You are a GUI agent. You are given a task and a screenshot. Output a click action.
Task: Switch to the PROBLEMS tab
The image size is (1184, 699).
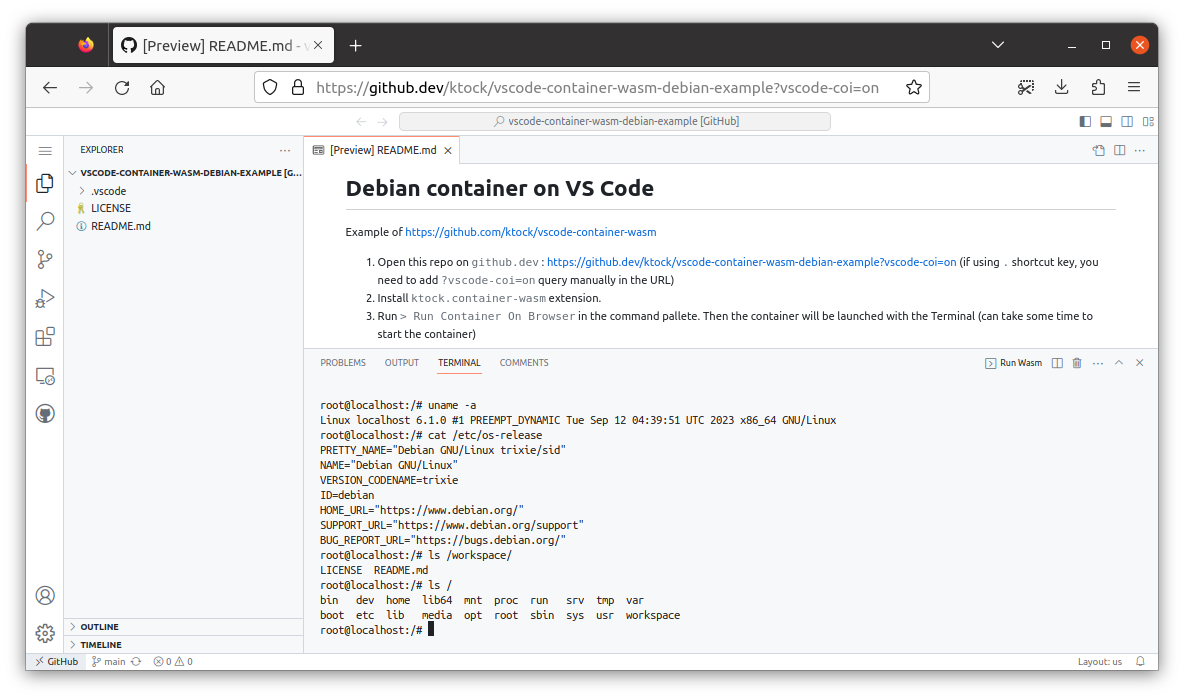tap(343, 363)
